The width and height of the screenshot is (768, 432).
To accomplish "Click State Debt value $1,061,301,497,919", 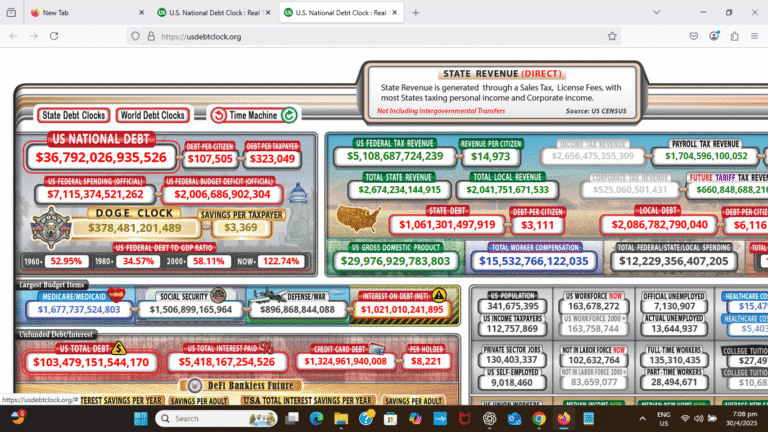I will click(447, 224).
